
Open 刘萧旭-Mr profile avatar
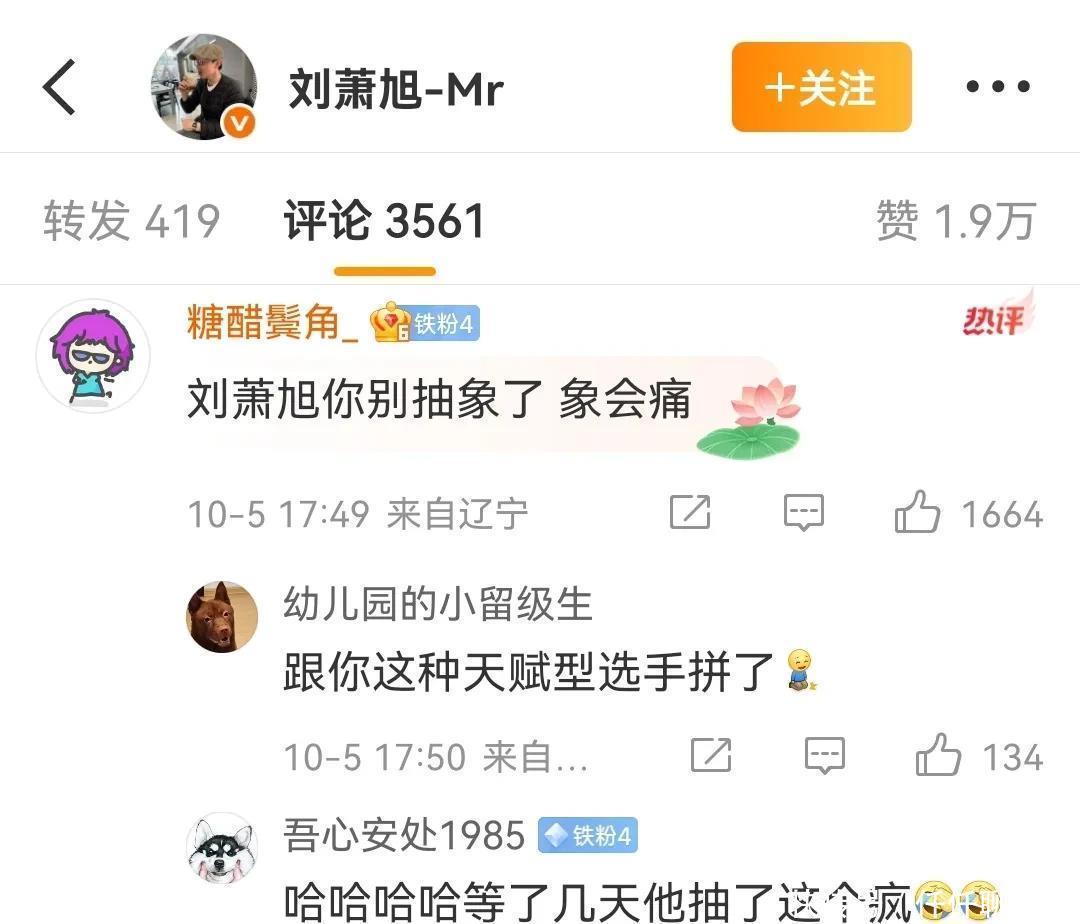pos(204,87)
